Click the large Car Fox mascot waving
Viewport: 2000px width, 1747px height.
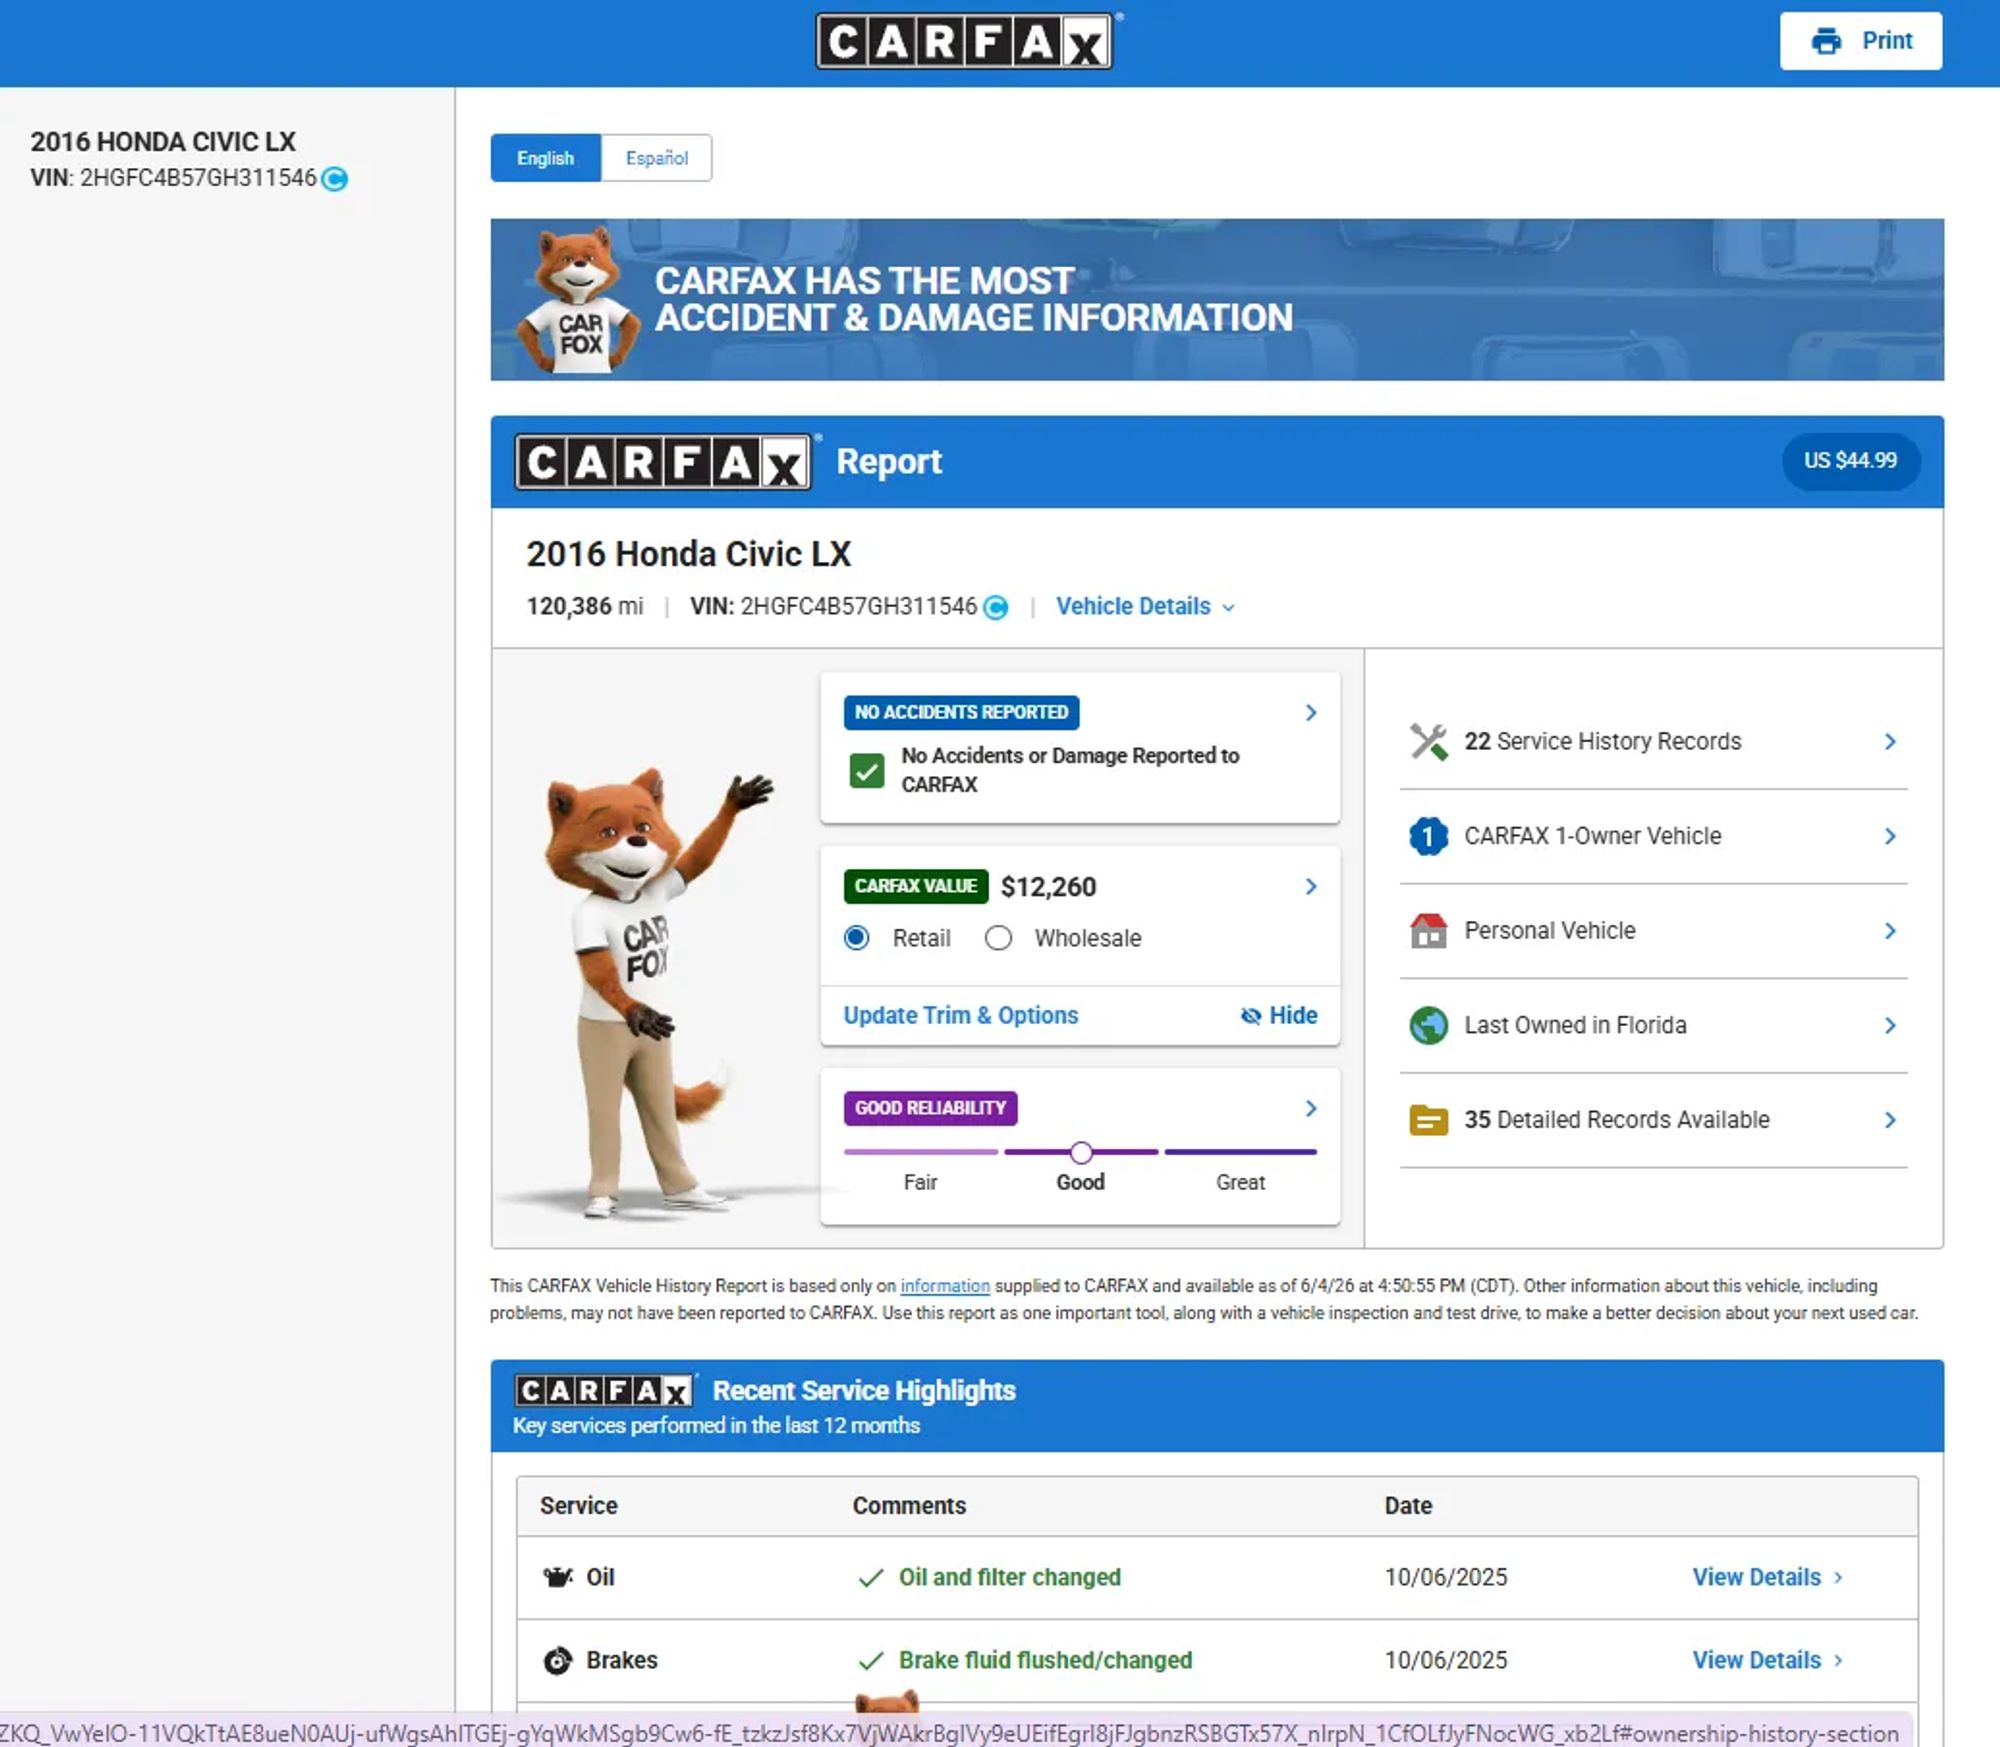pyautogui.click(x=650, y=993)
